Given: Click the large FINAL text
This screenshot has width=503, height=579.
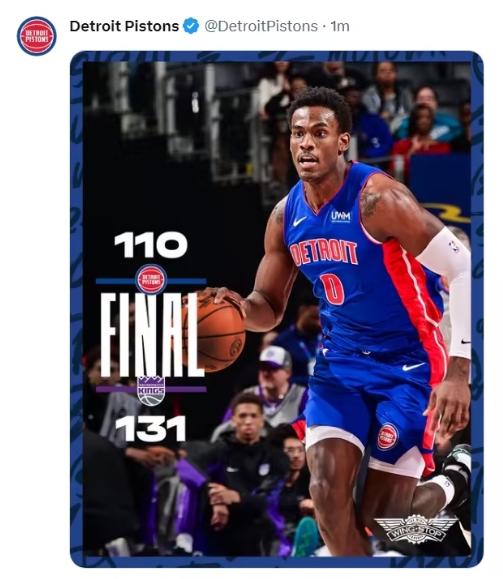Looking at the screenshot, I should pyautogui.click(x=151, y=335).
